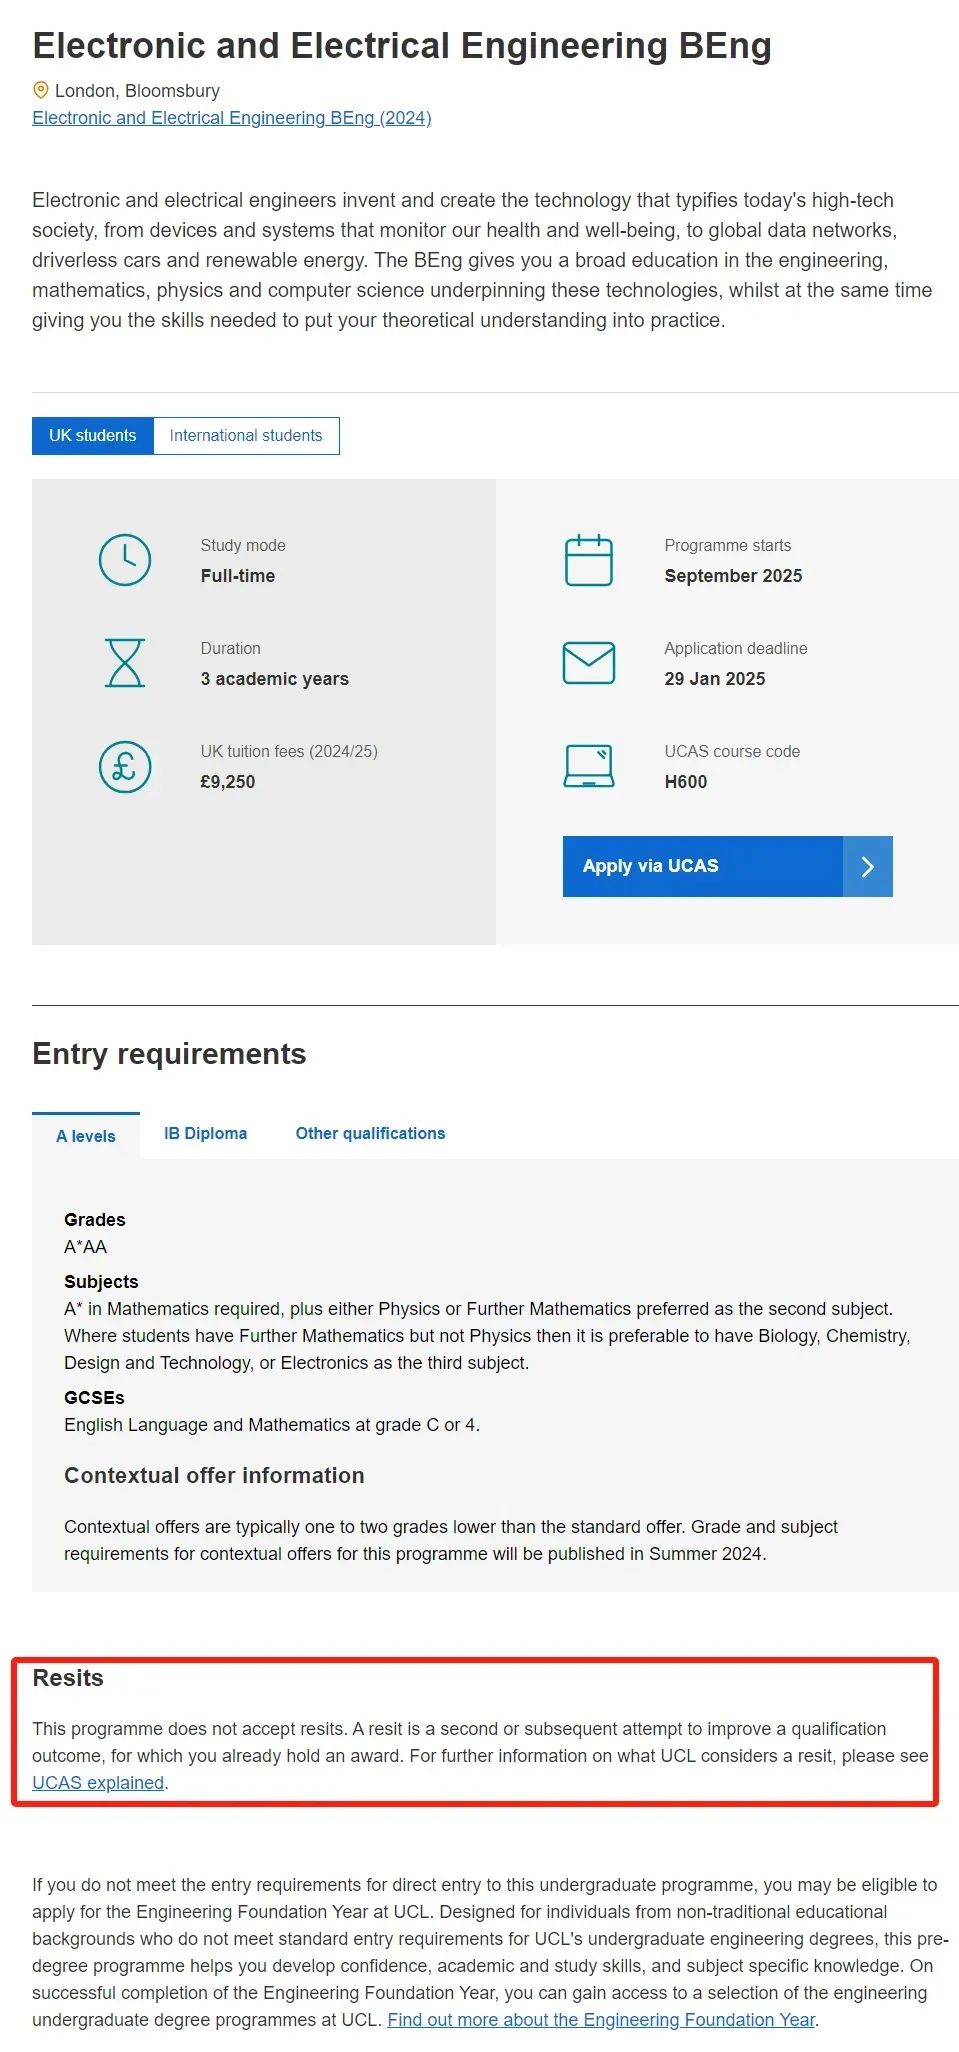Open the IB Diploma tab
The height and width of the screenshot is (2052, 959).
(x=206, y=1133)
